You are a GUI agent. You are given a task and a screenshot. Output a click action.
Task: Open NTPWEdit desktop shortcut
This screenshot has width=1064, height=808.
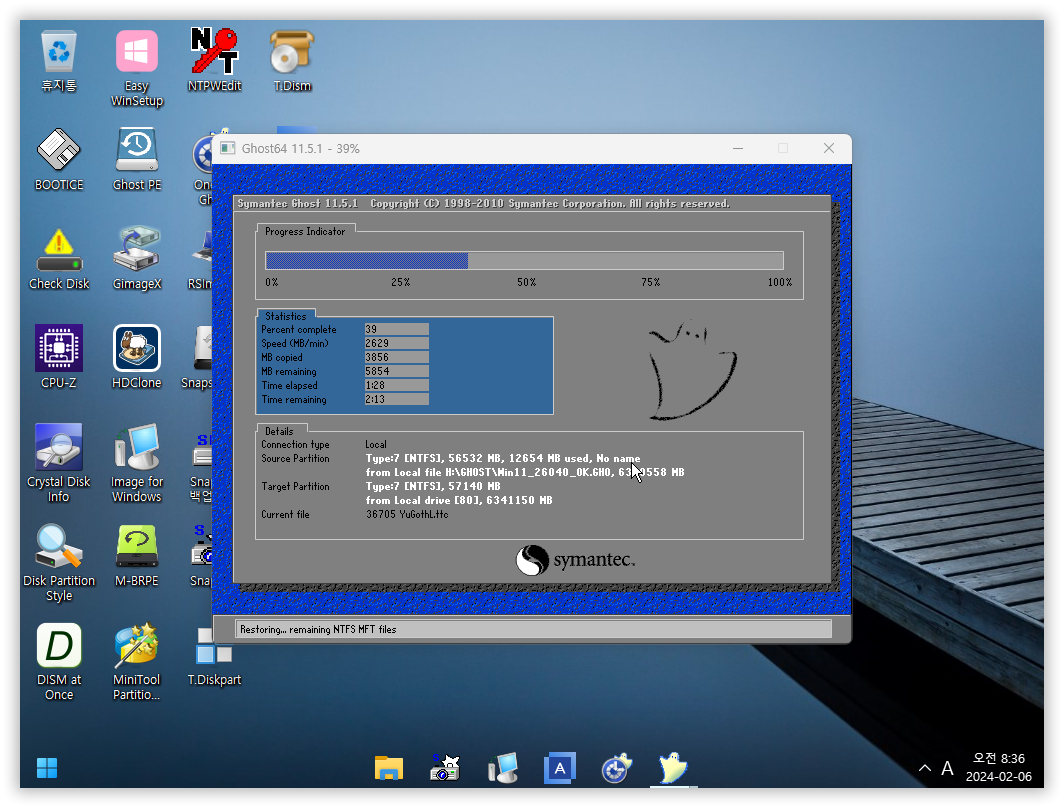pyautogui.click(x=214, y=61)
